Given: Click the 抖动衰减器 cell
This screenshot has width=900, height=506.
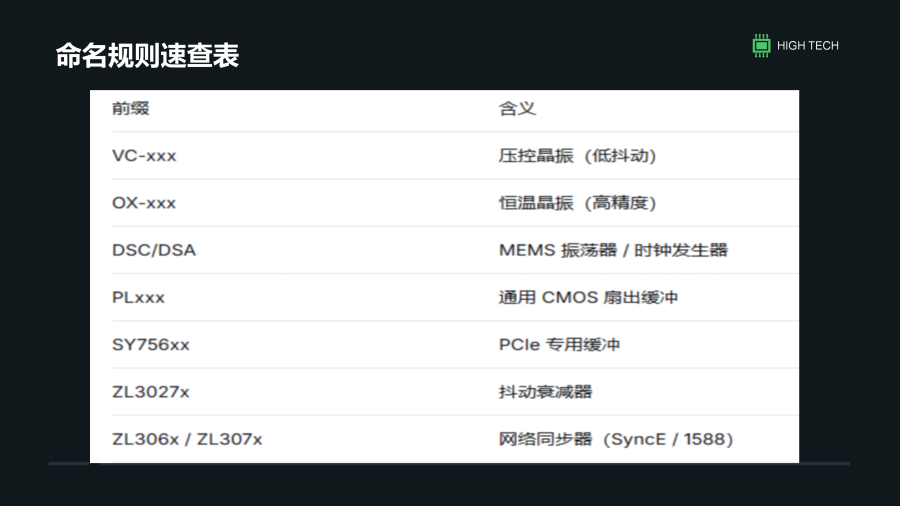Looking at the screenshot, I should coord(545,392).
